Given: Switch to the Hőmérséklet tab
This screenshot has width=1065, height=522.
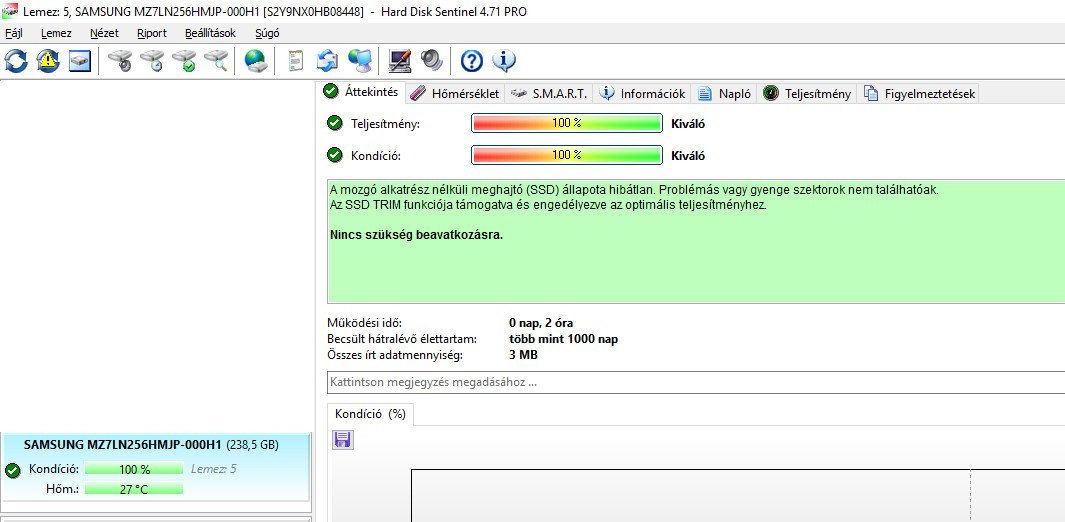Looking at the screenshot, I should [456, 94].
